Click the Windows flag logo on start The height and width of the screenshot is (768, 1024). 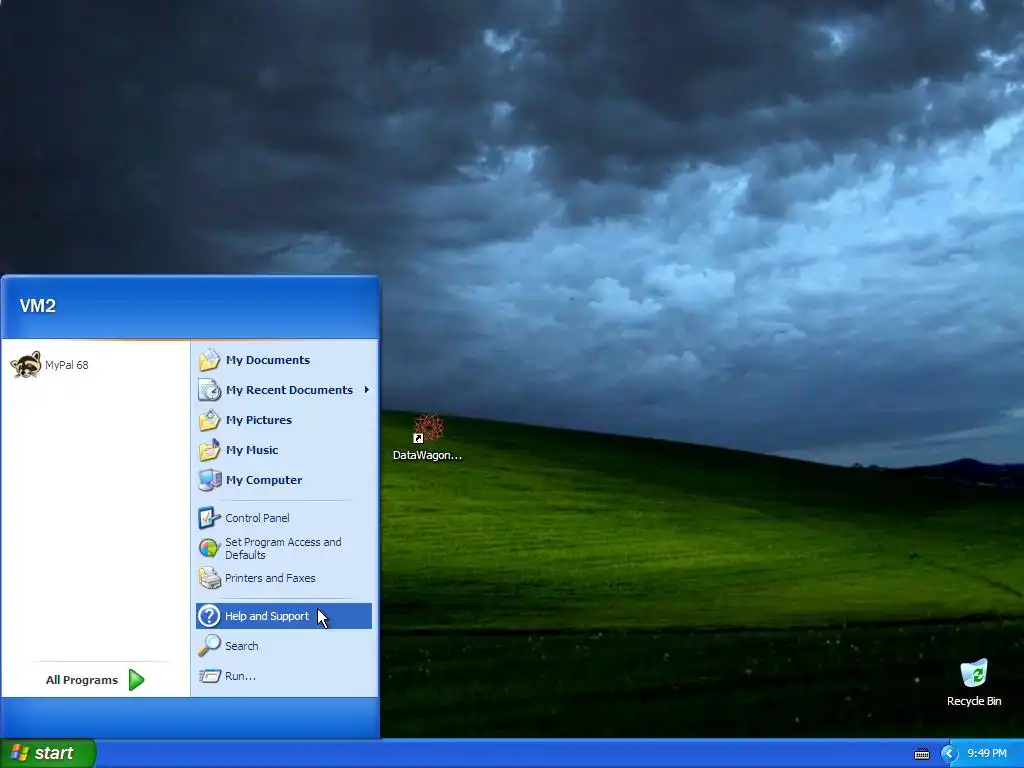click(20, 753)
